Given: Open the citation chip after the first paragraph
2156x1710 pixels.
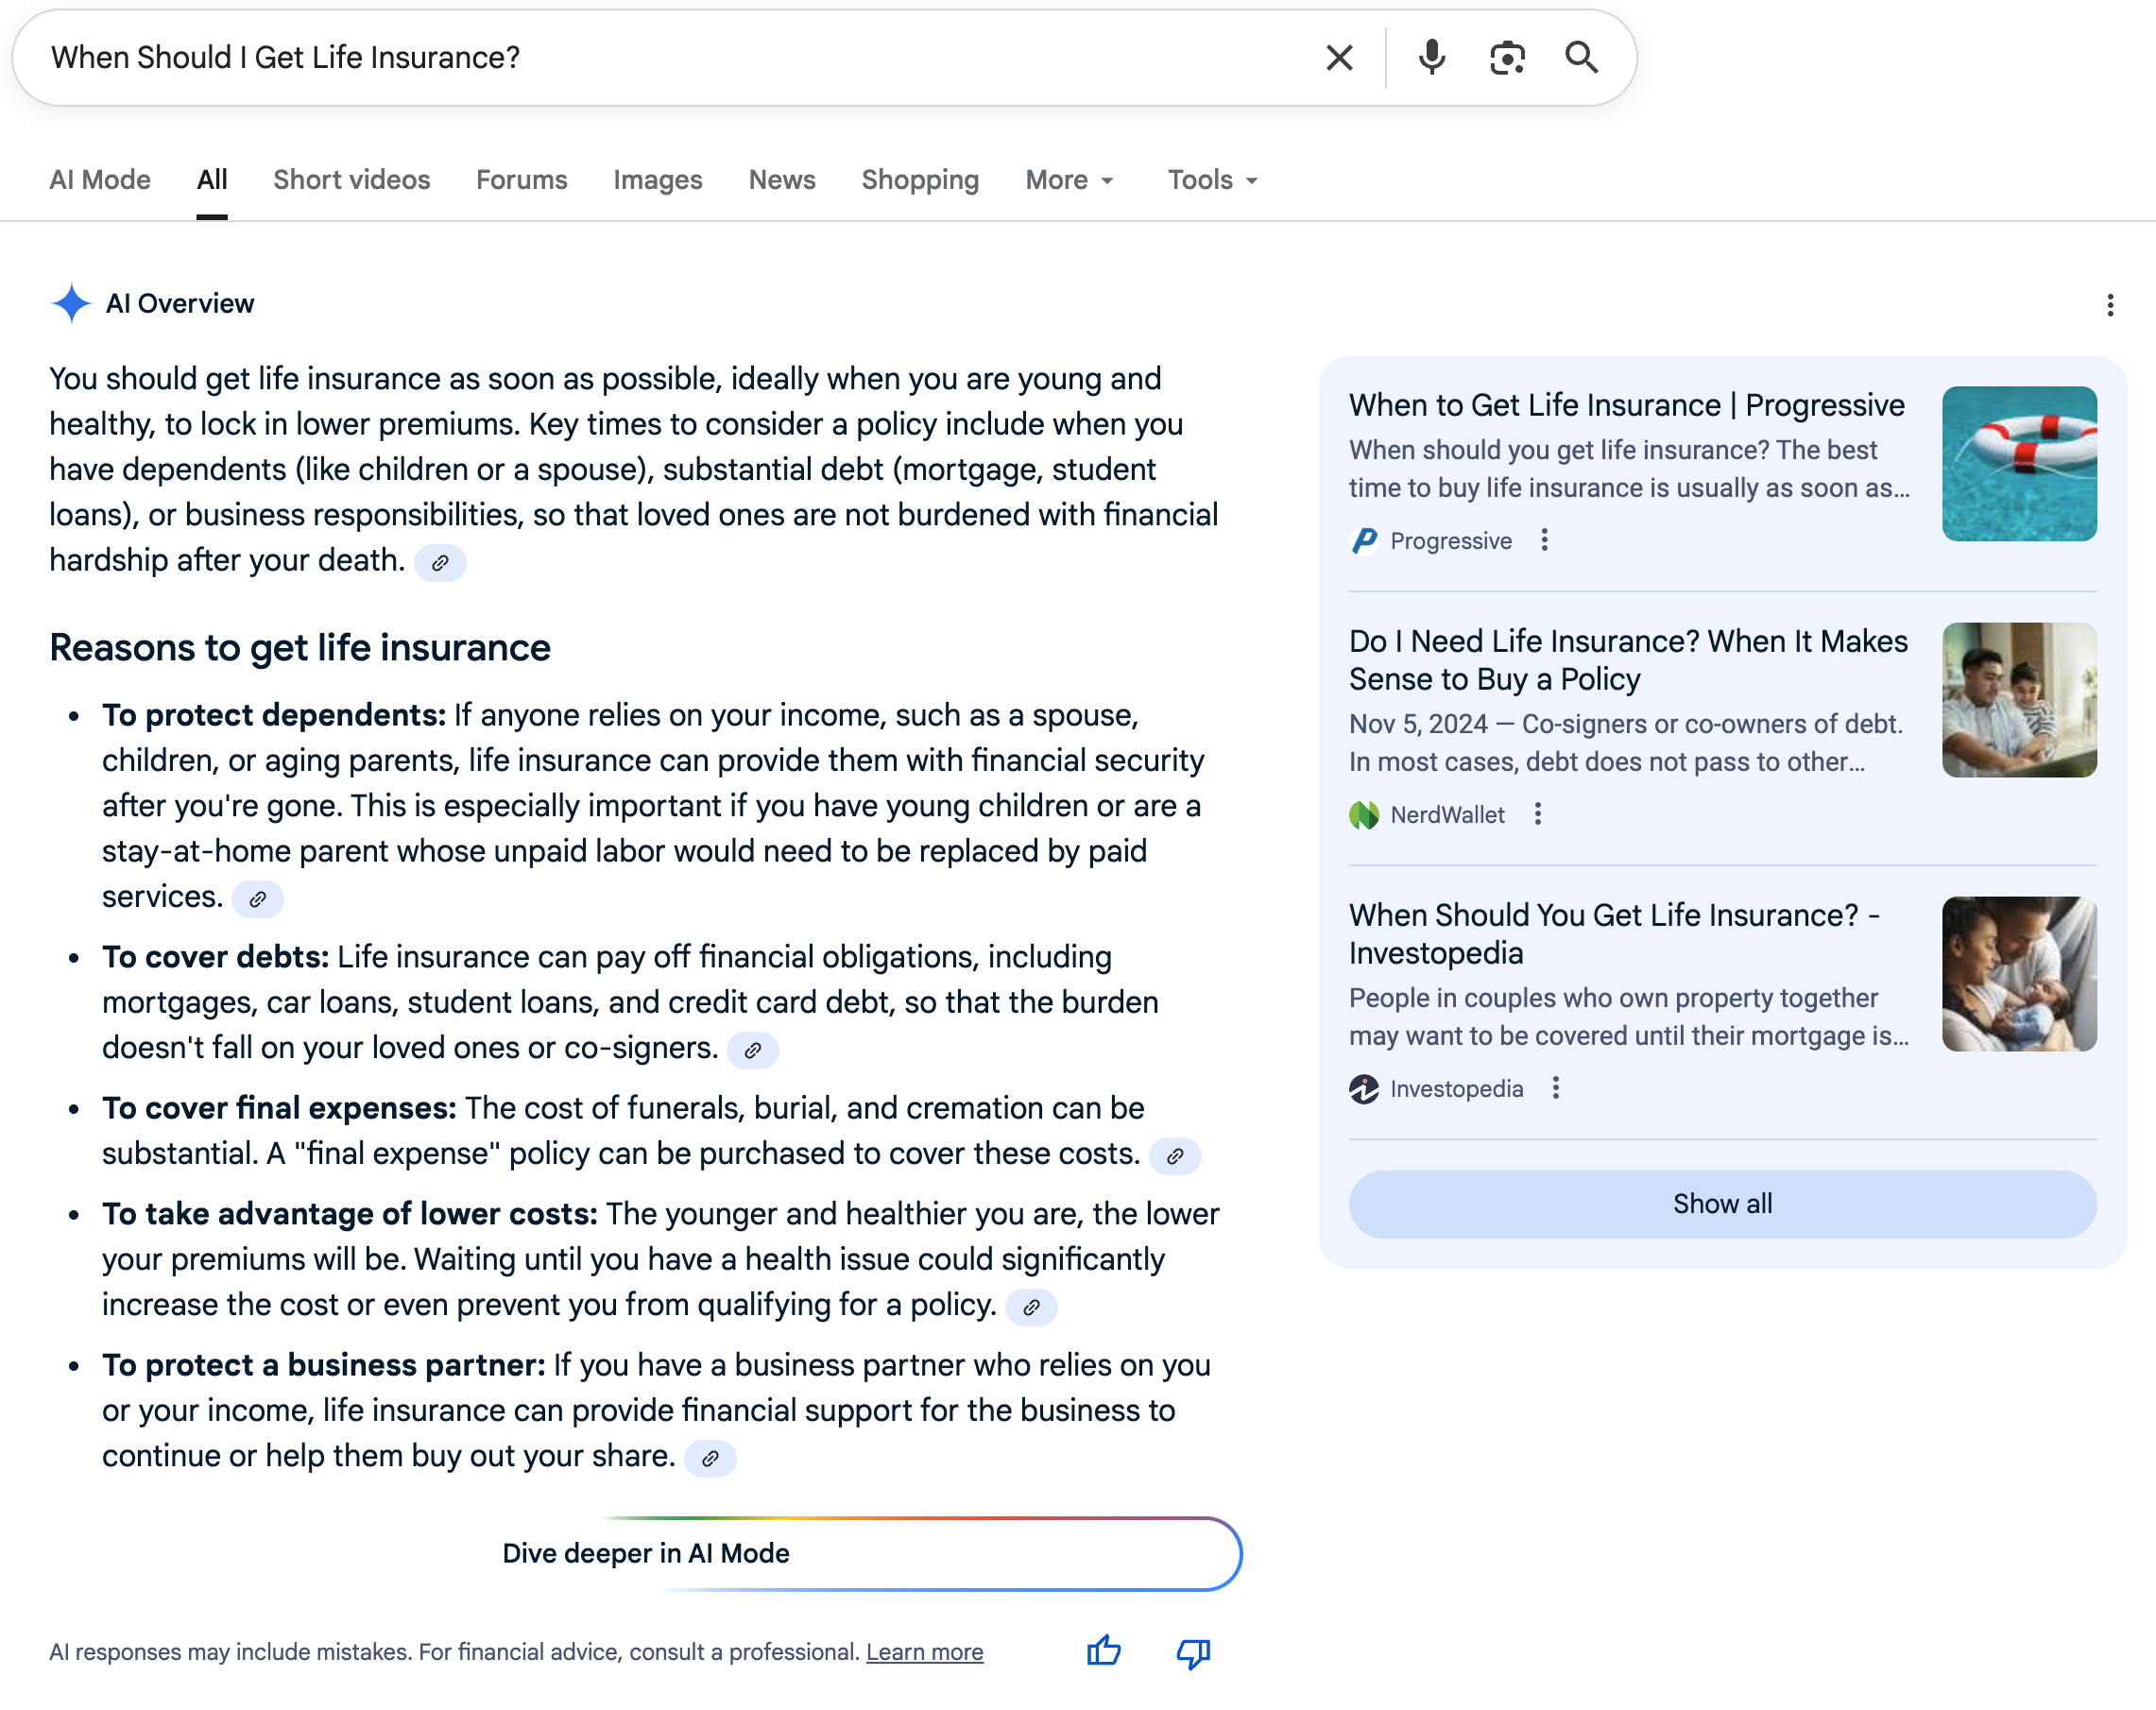Looking at the screenshot, I should pos(440,562).
